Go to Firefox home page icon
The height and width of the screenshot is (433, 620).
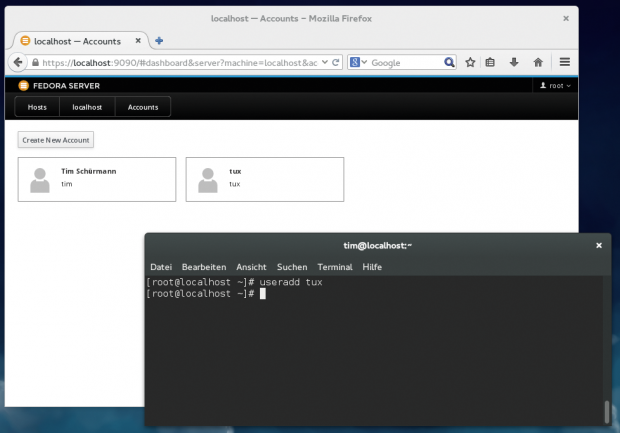(x=537, y=62)
